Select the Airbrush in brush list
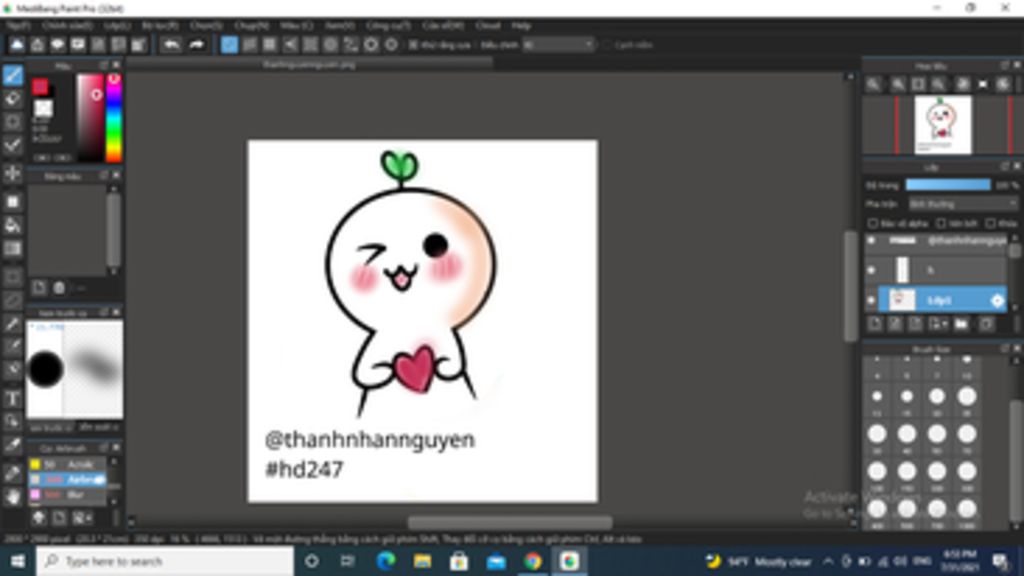This screenshot has width=1024, height=576. click(x=67, y=479)
